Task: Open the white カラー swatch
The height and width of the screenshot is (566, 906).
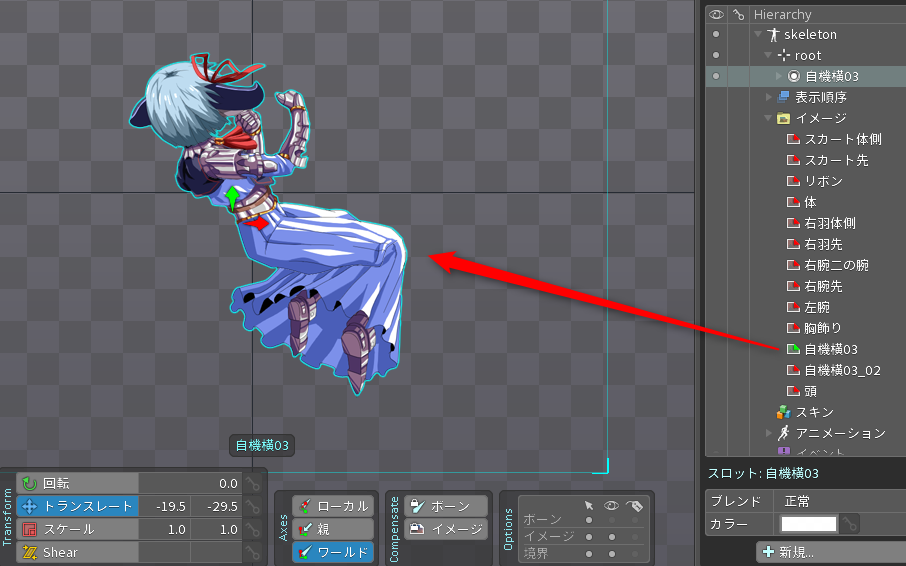Action: [x=808, y=524]
